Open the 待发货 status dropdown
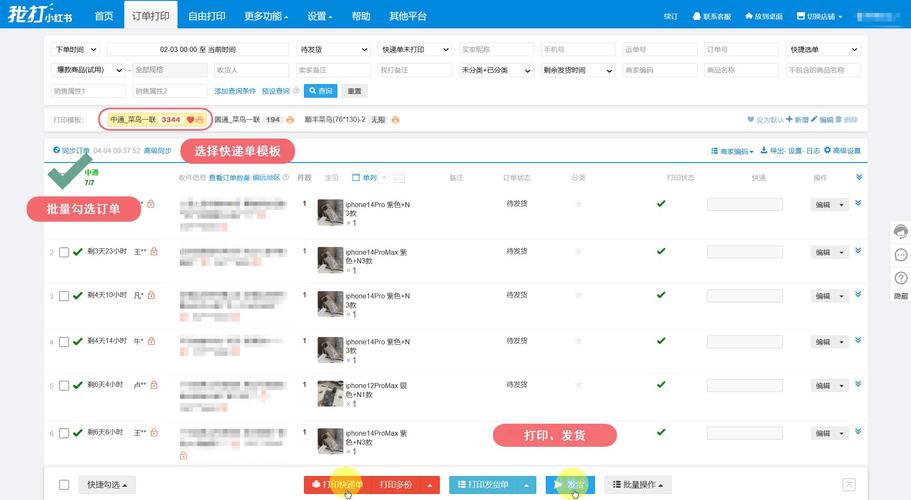This screenshot has height=500, width=911. point(333,49)
